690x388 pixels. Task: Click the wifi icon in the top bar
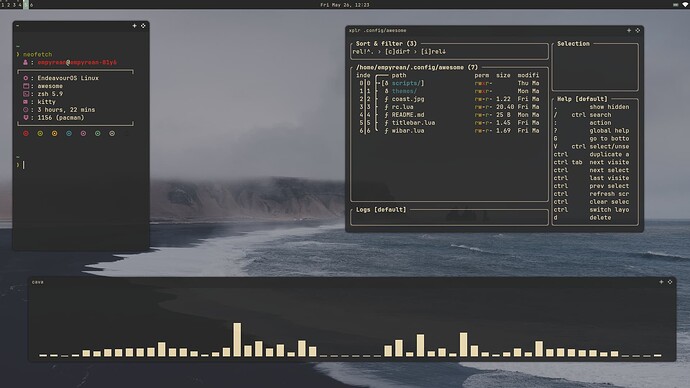point(686,4)
